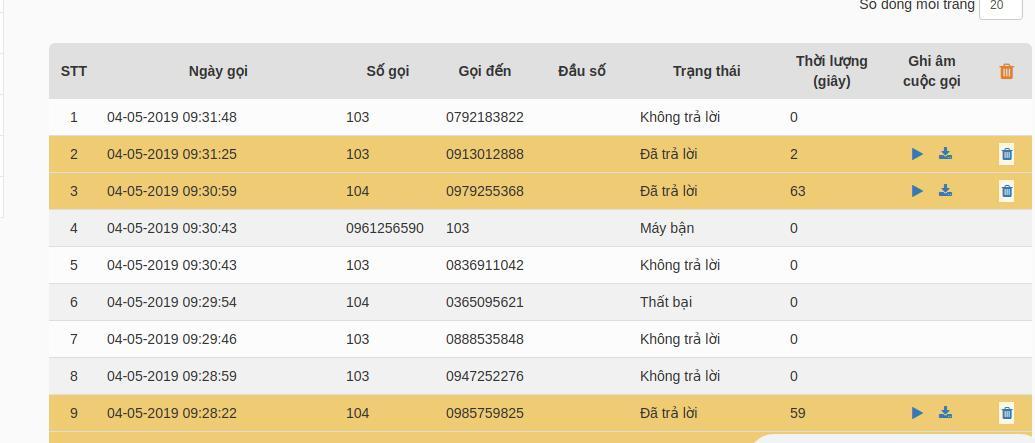The image size is (1035, 443).
Task: Sort by Ngày gọi column header
Action: tap(218, 71)
